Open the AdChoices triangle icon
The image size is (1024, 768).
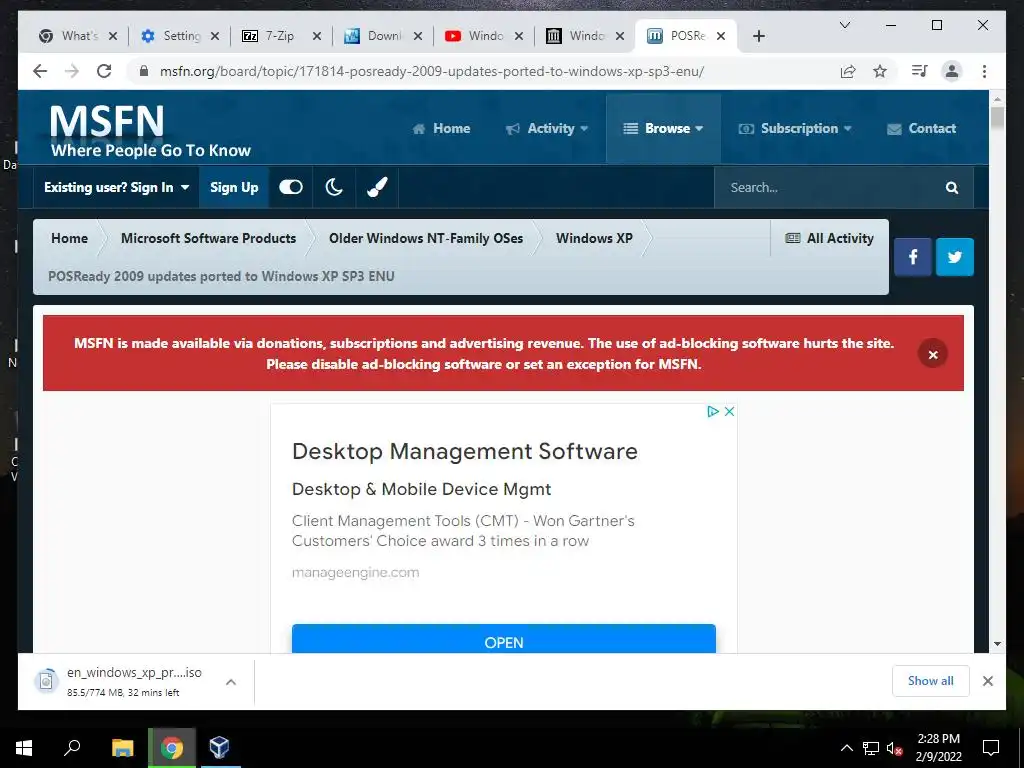pyautogui.click(x=713, y=411)
